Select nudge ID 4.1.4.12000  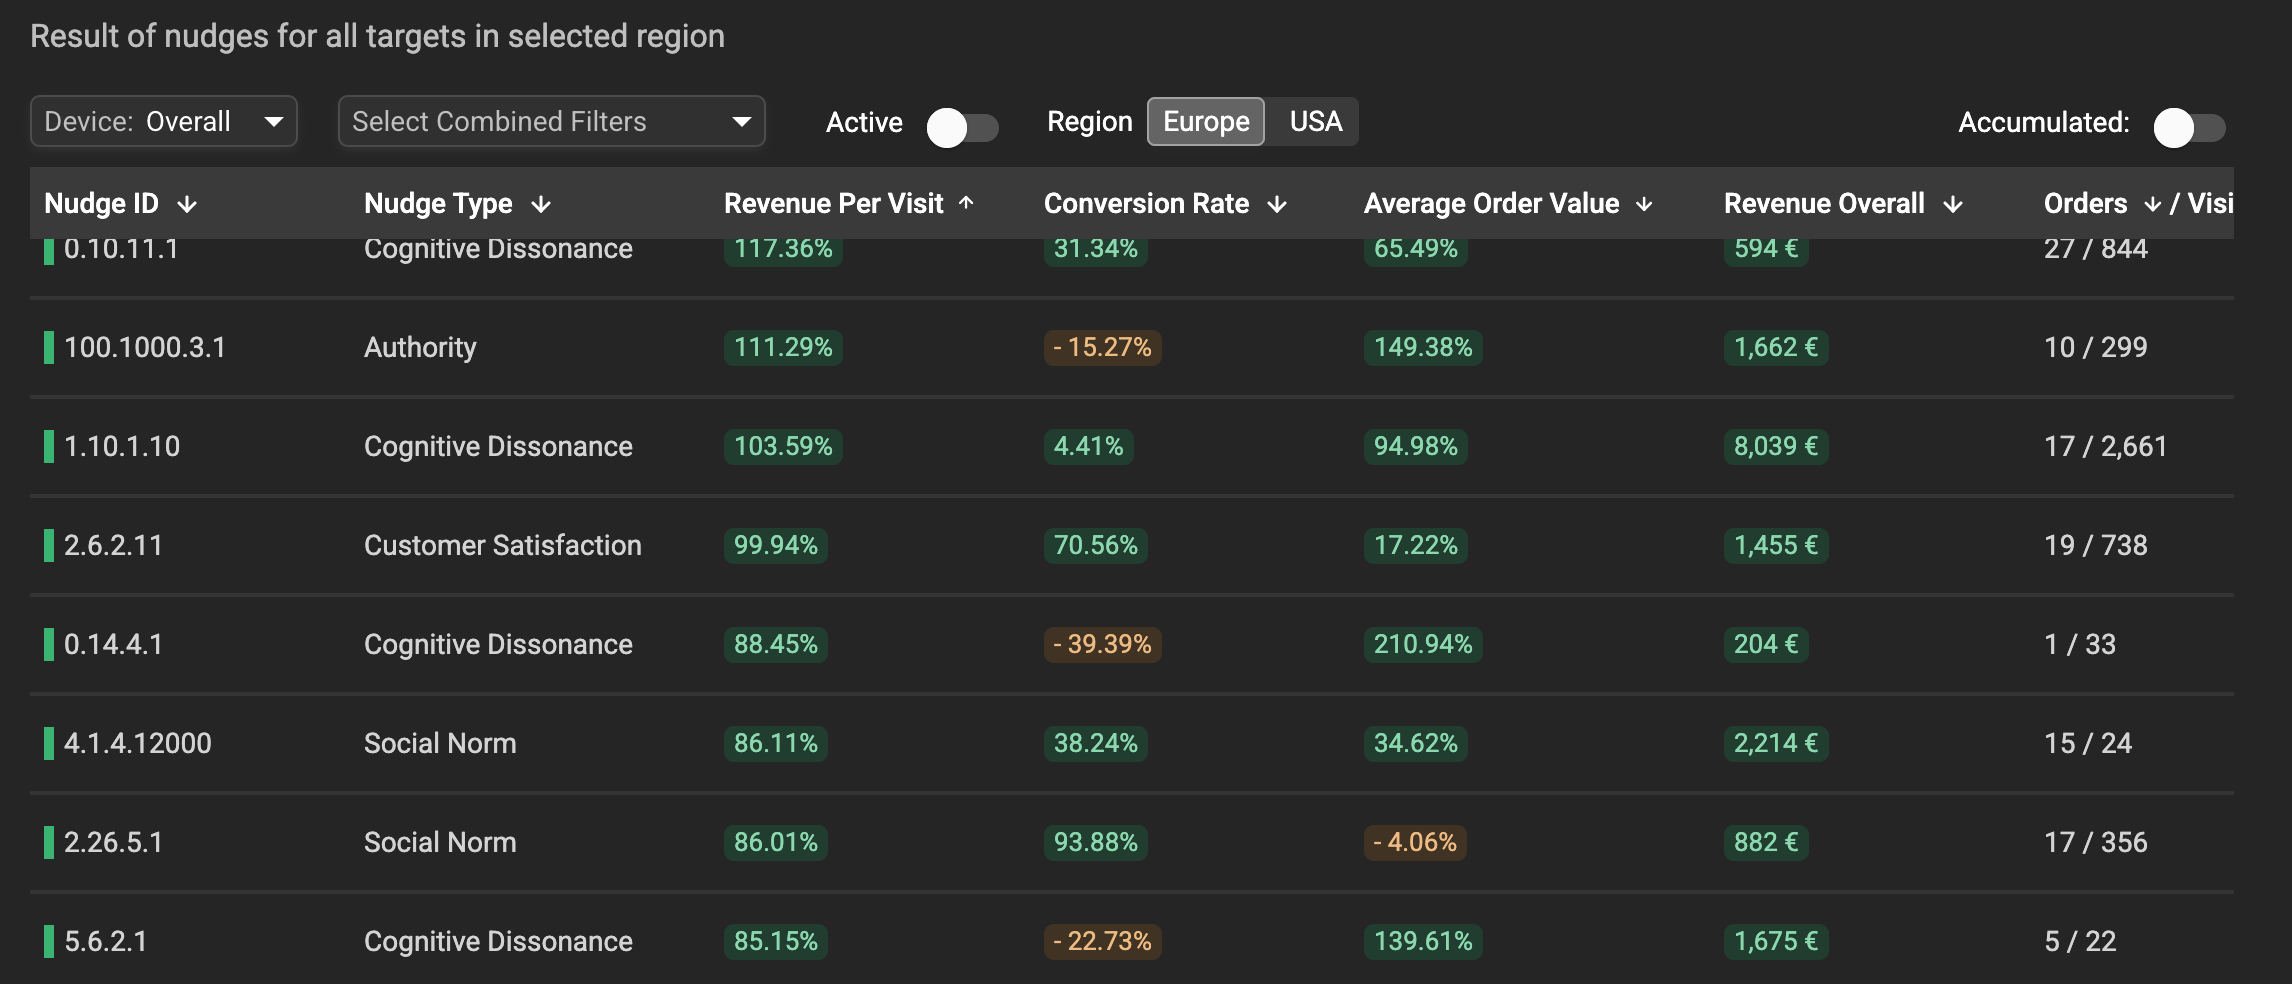coord(138,743)
